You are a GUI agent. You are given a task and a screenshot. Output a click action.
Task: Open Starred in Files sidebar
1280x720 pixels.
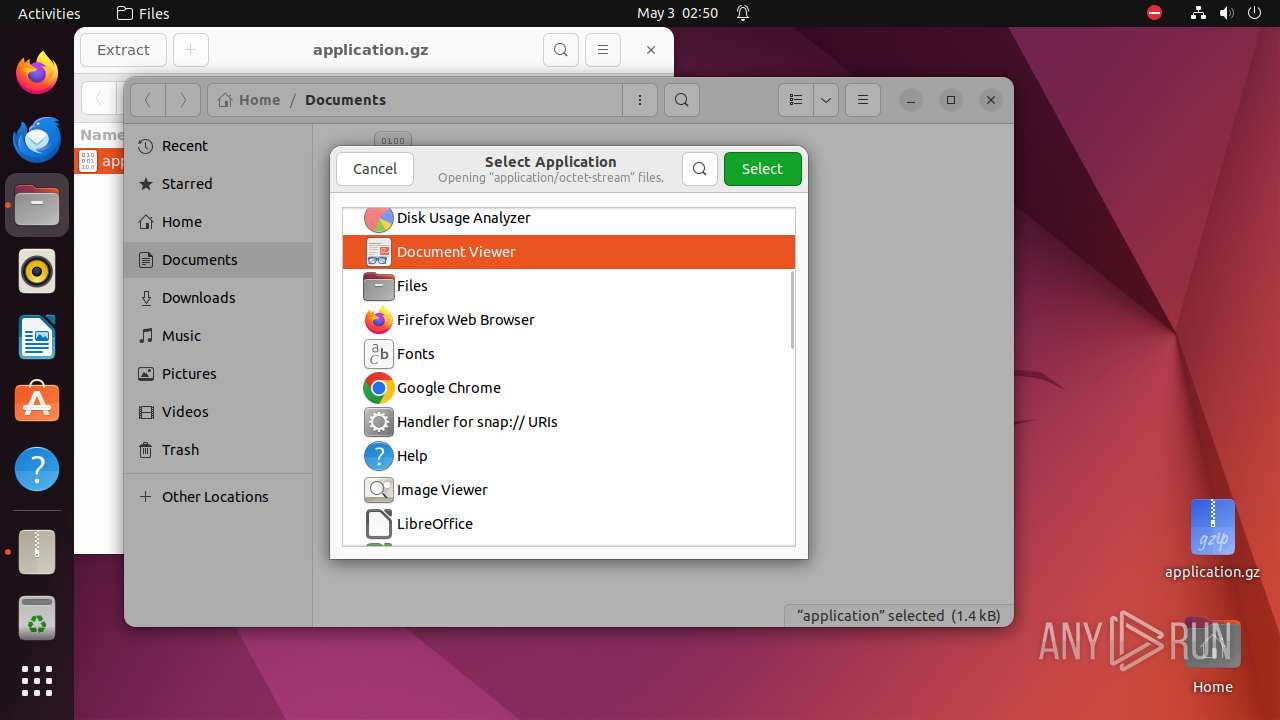(218, 184)
